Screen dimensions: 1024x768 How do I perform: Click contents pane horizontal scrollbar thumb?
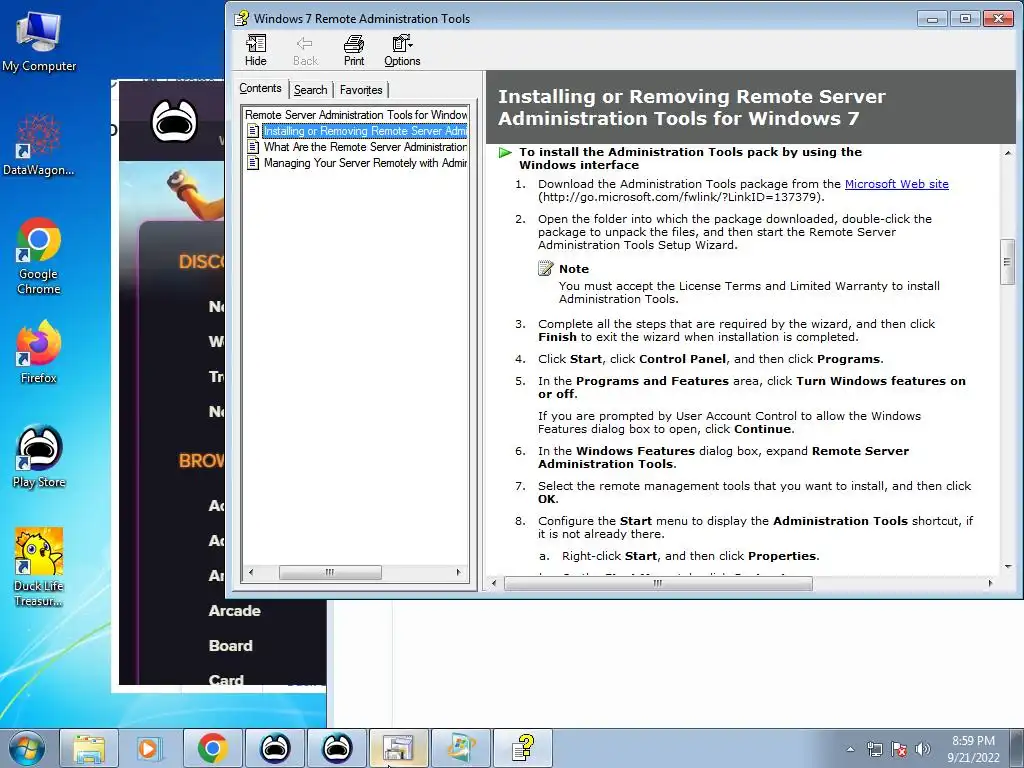(330, 572)
